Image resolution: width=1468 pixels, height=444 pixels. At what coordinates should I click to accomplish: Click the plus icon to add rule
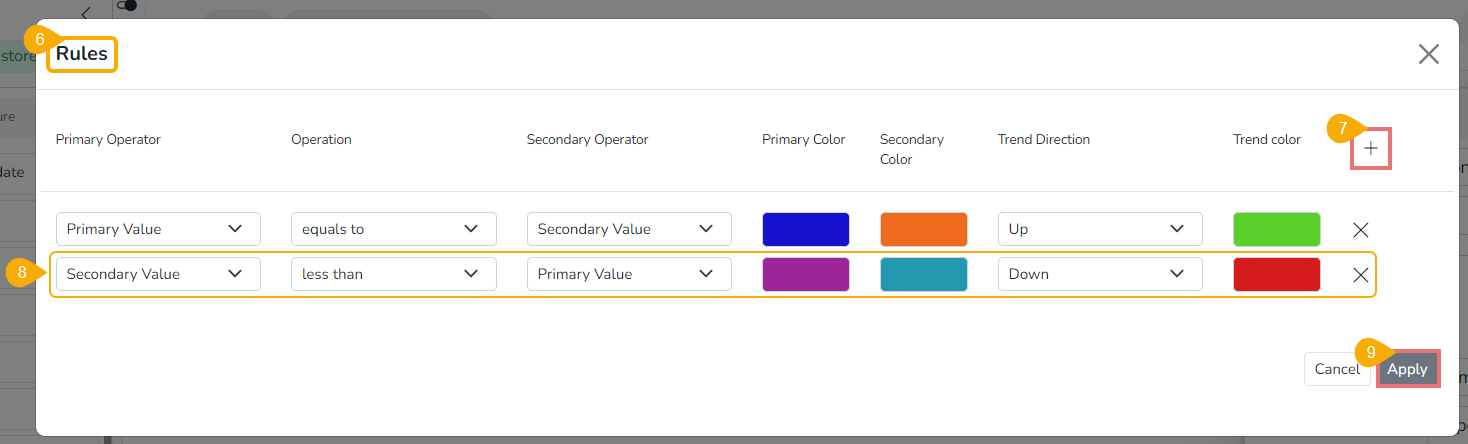(1370, 148)
